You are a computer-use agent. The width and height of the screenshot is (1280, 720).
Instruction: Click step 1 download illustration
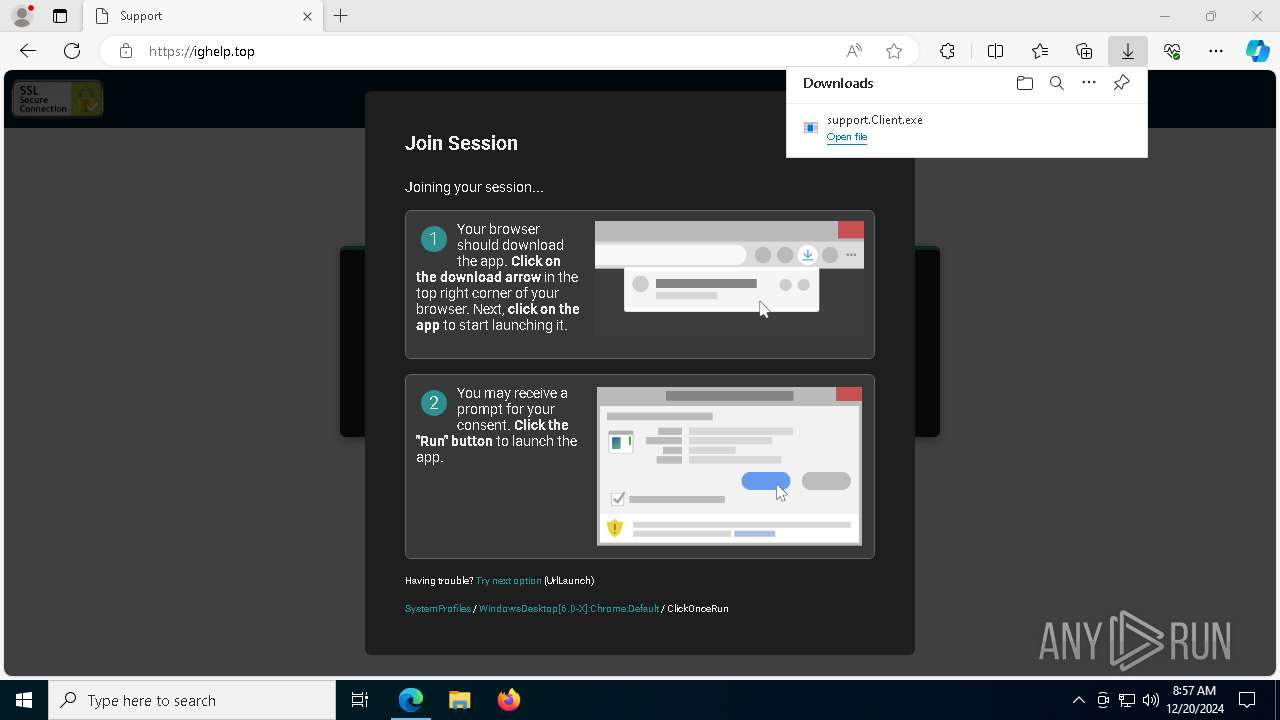coord(729,278)
